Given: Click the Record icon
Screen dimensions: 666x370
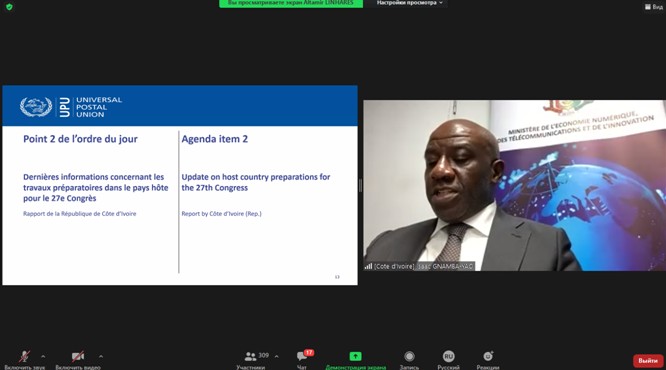Looking at the screenshot, I should (x=409, y=356).
